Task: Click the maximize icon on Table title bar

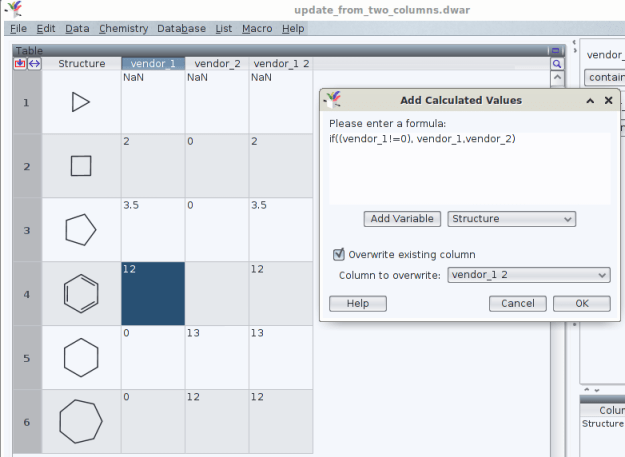Action: [555, 50]
